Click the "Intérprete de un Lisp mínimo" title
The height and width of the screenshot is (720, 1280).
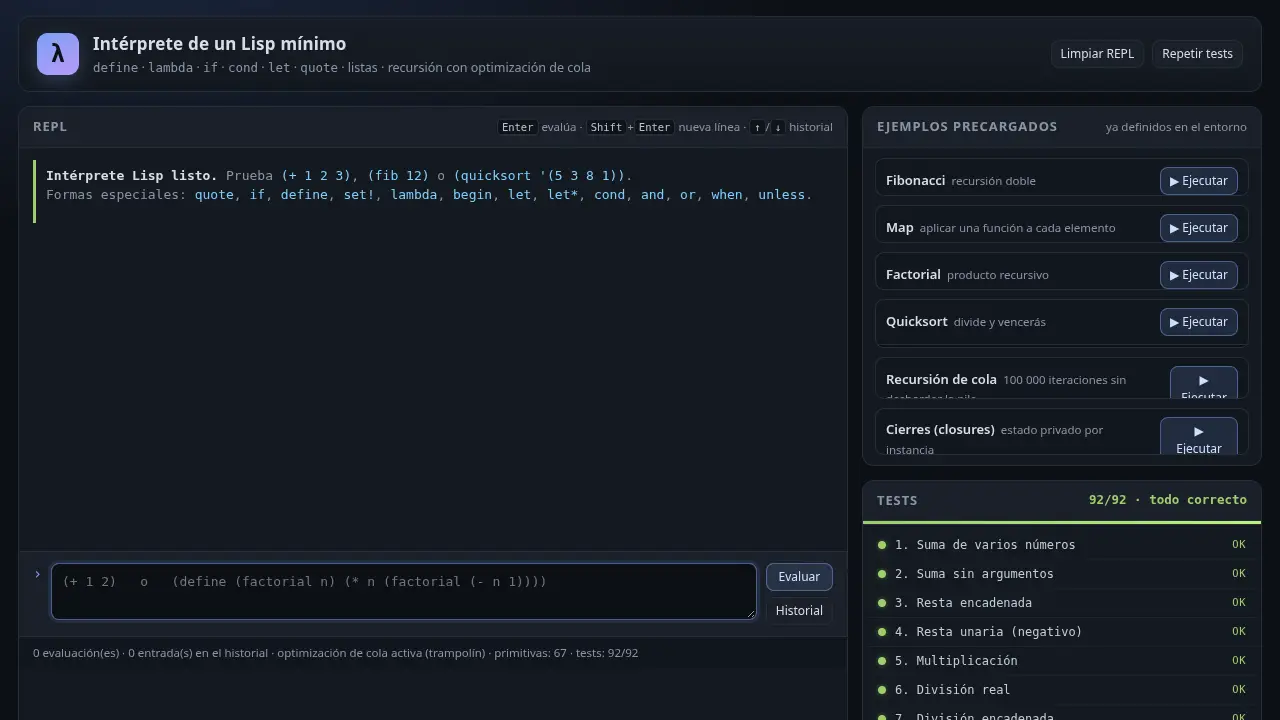pyautogui.click(x=219, y=44)
